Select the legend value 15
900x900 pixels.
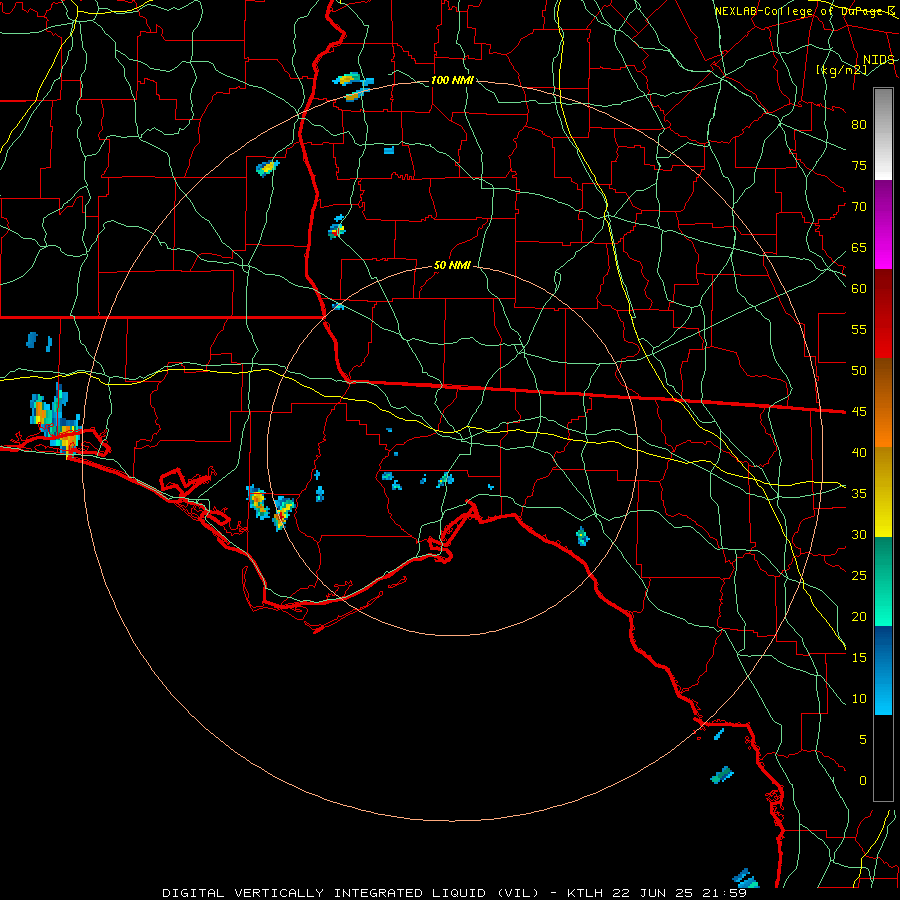[x=859, y=658]
